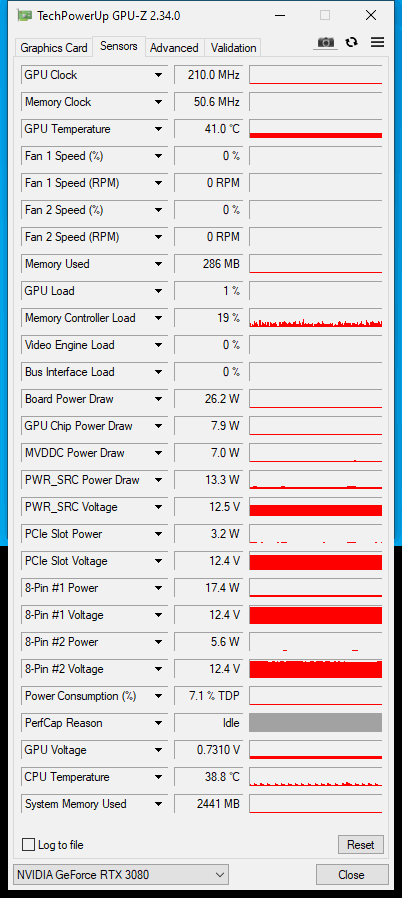Click the Memory Controller Load graph
The height and width of the screenshot is (898, 402).
pos(316,318)
